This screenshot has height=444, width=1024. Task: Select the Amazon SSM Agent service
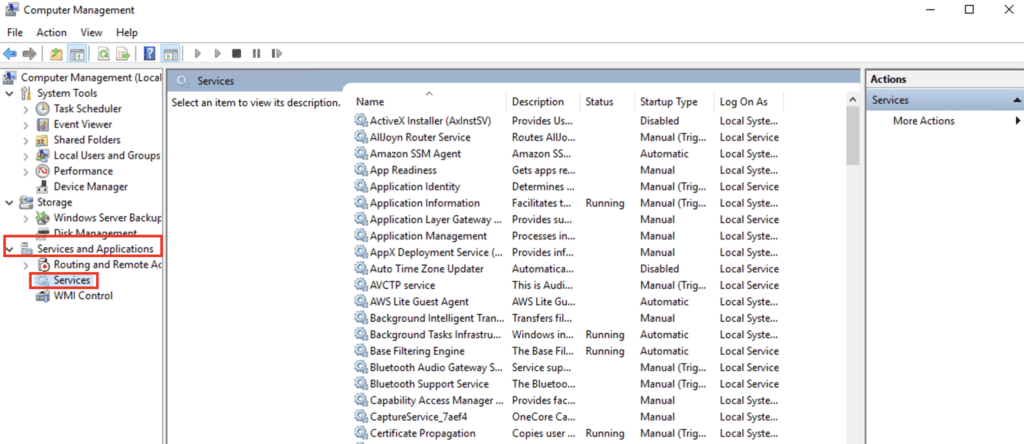(415, 154)
